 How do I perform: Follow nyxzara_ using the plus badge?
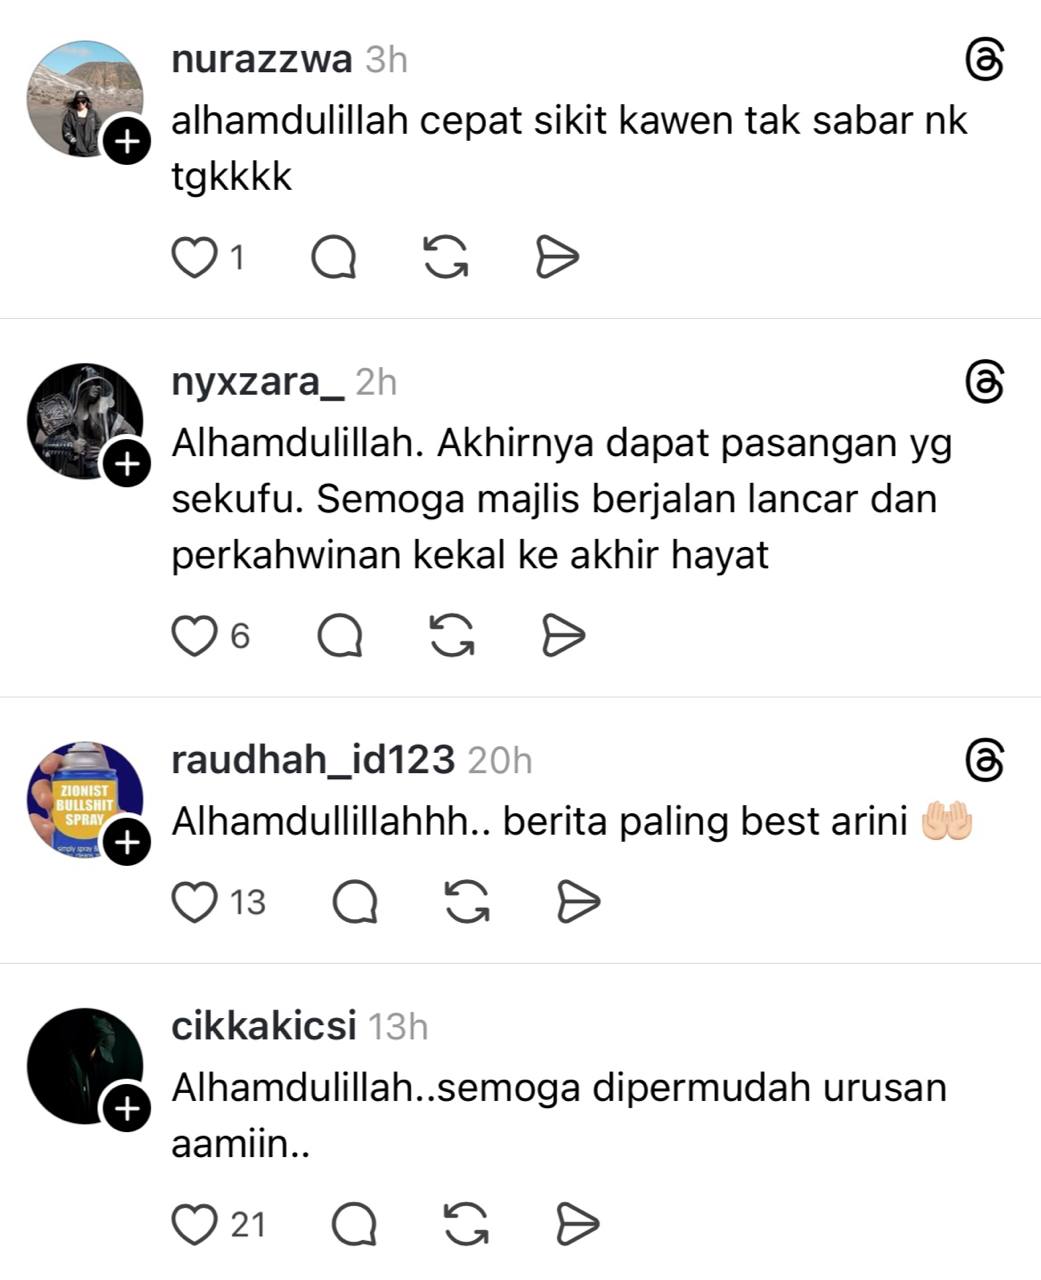(x=126, y=464)
